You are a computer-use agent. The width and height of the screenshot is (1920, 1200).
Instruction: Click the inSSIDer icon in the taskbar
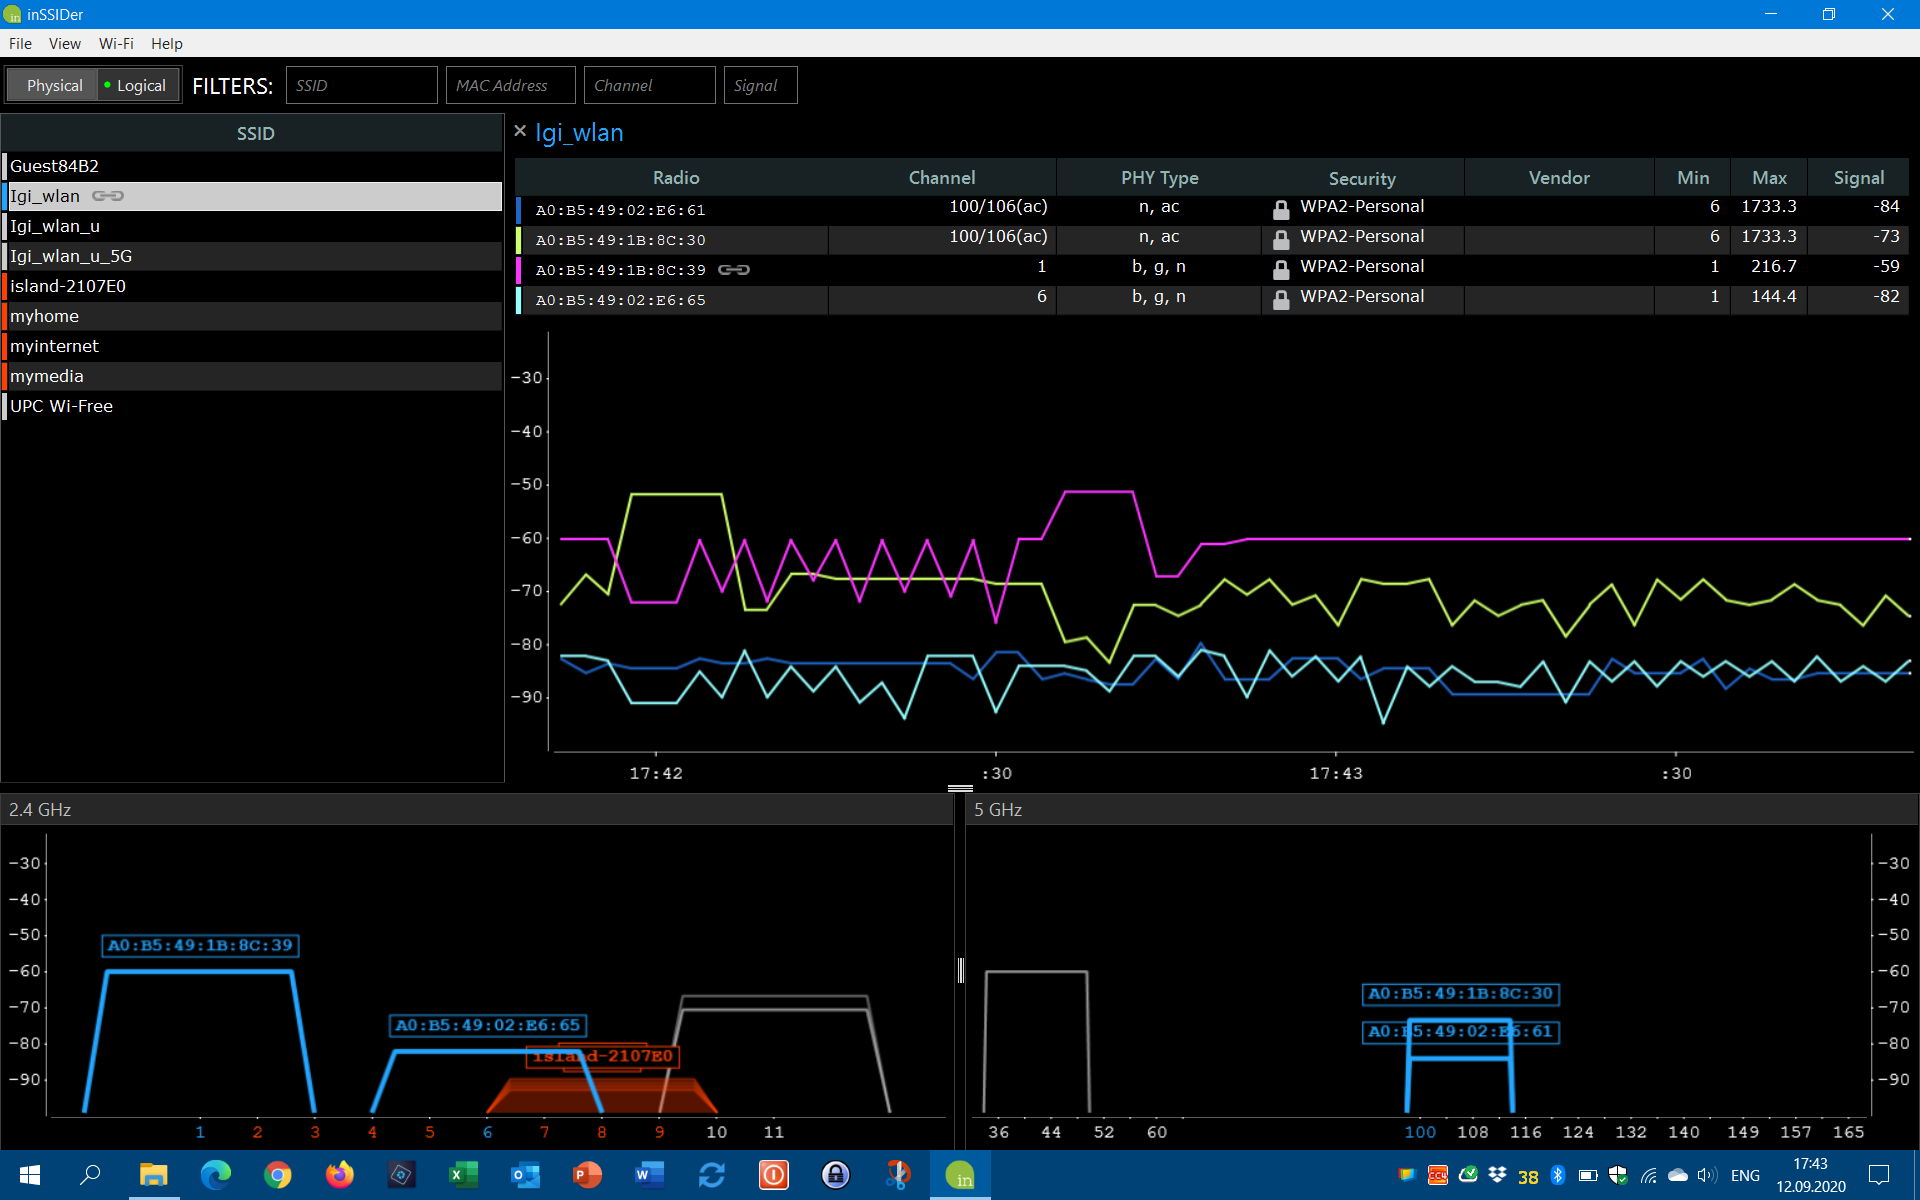(x=959, y=1175)
